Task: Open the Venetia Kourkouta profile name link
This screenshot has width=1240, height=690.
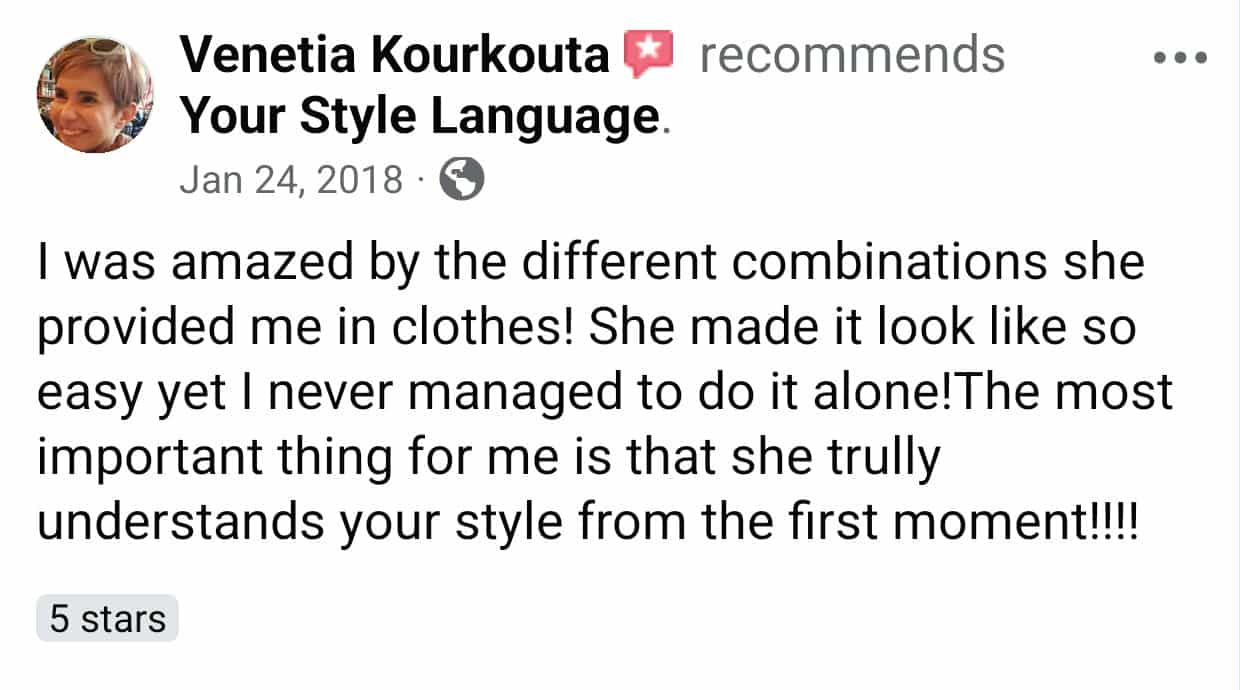Action: (x=395, y=55)
